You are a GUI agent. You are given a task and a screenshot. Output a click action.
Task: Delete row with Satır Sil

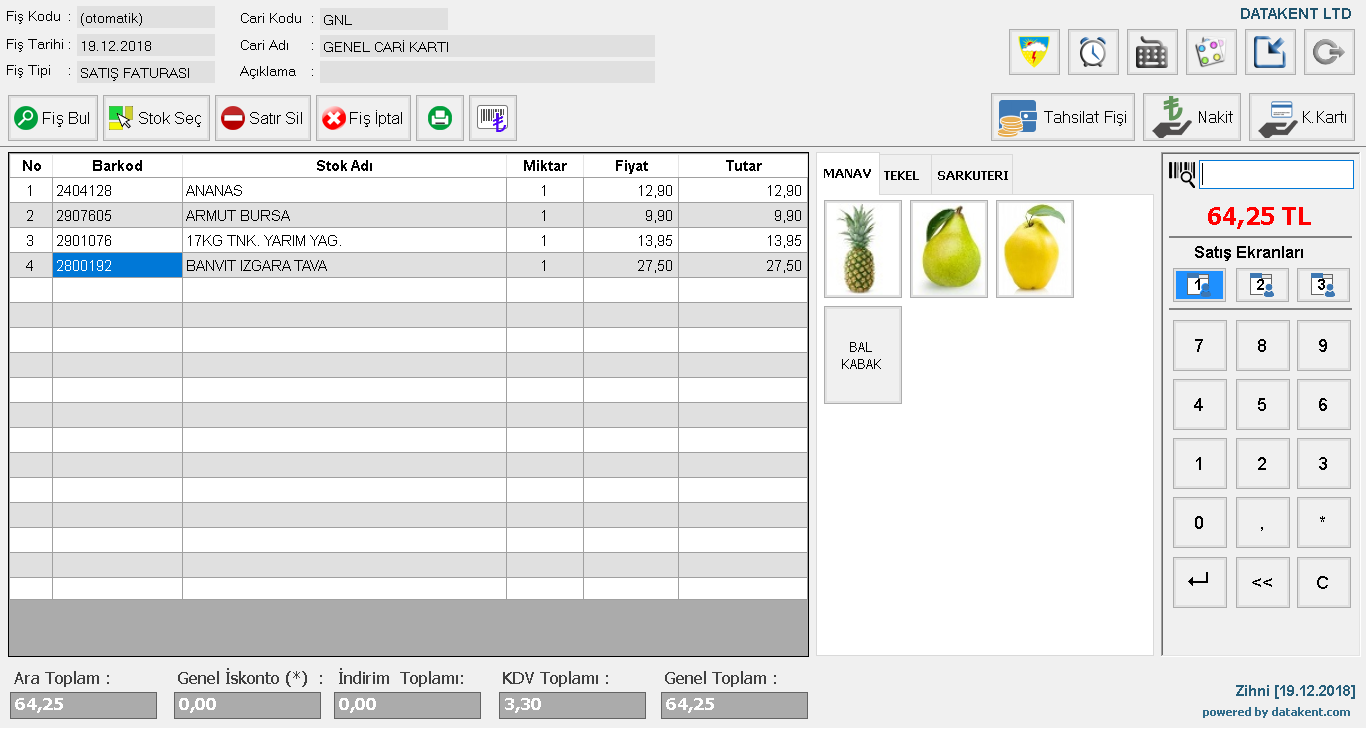pyautogui.click(x=263, y=118)
